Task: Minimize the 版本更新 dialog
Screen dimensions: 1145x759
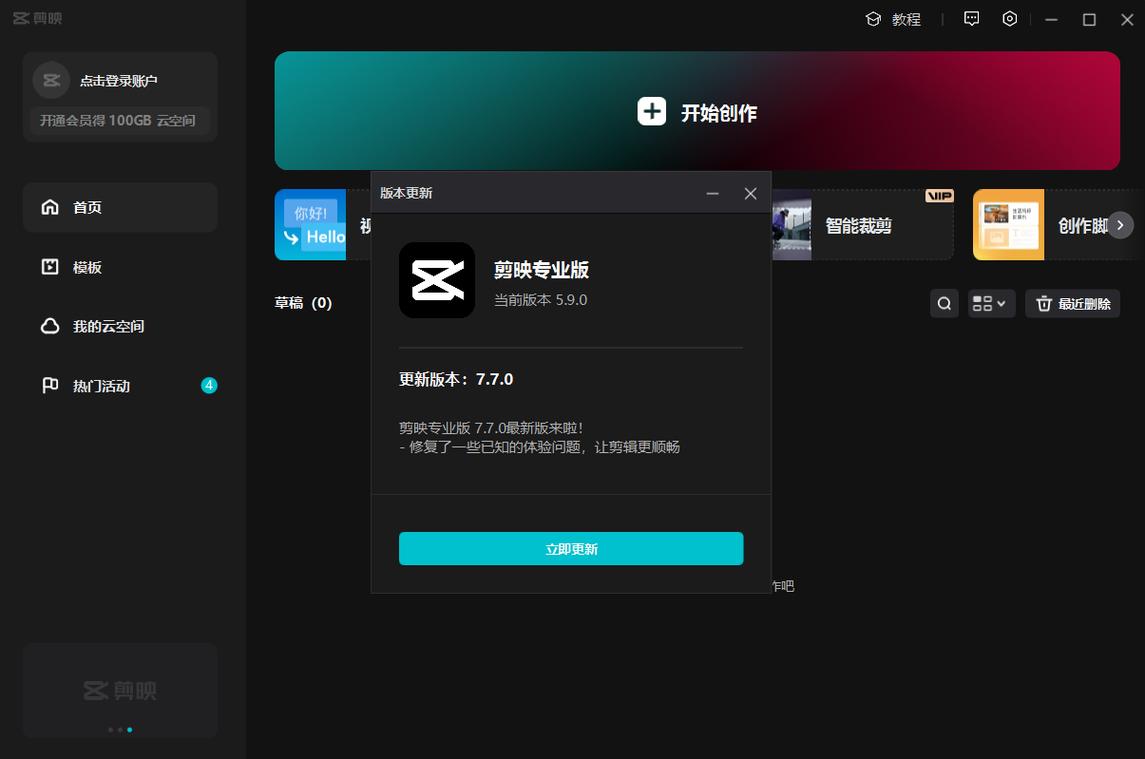Action: (713, 193)
